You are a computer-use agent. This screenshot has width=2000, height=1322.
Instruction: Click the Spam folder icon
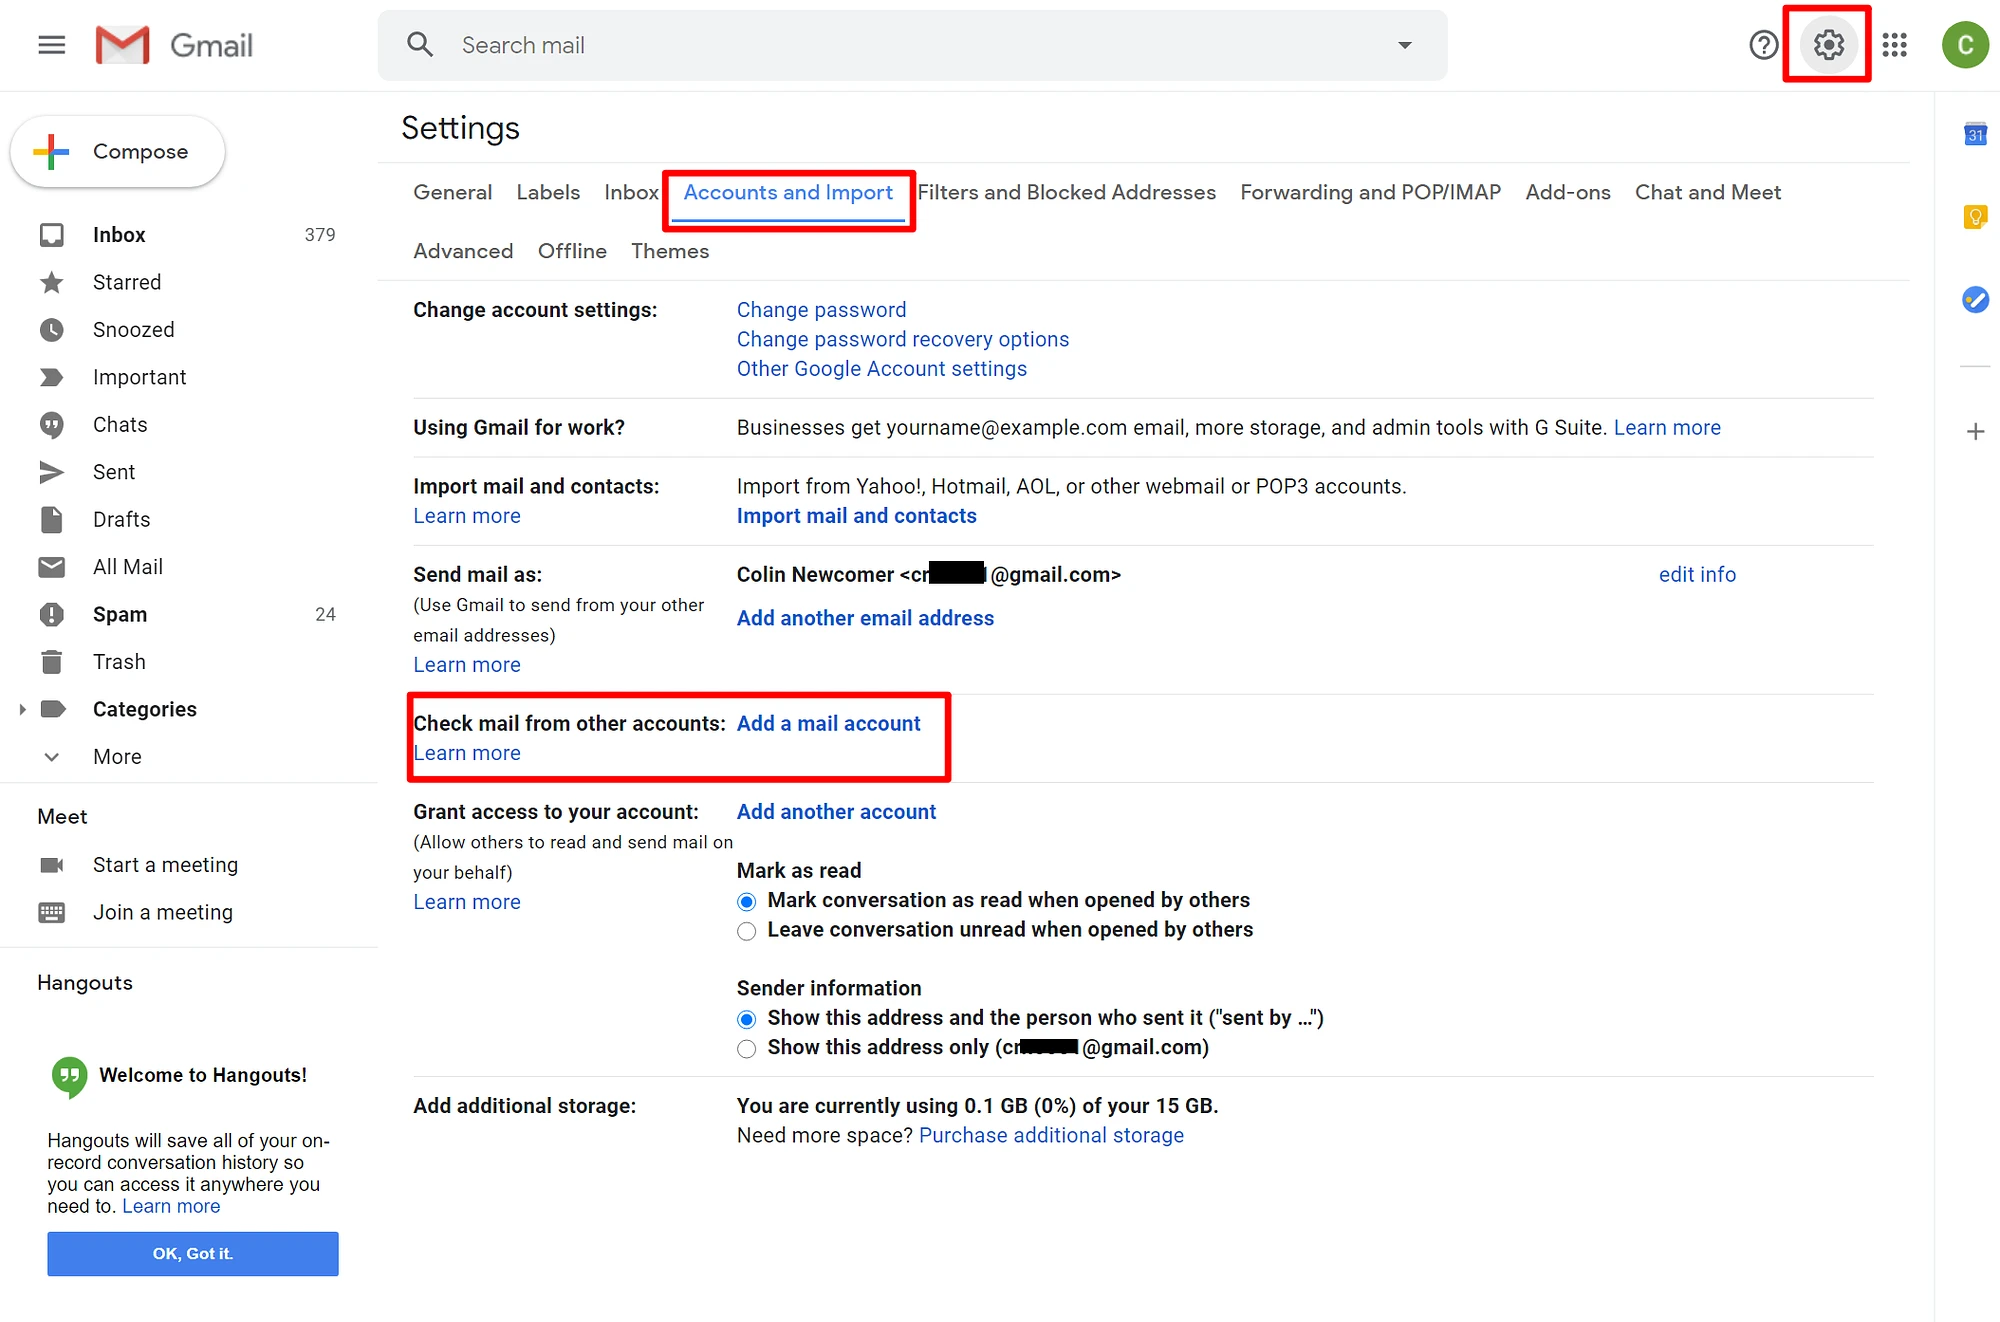tap(52, 614)
